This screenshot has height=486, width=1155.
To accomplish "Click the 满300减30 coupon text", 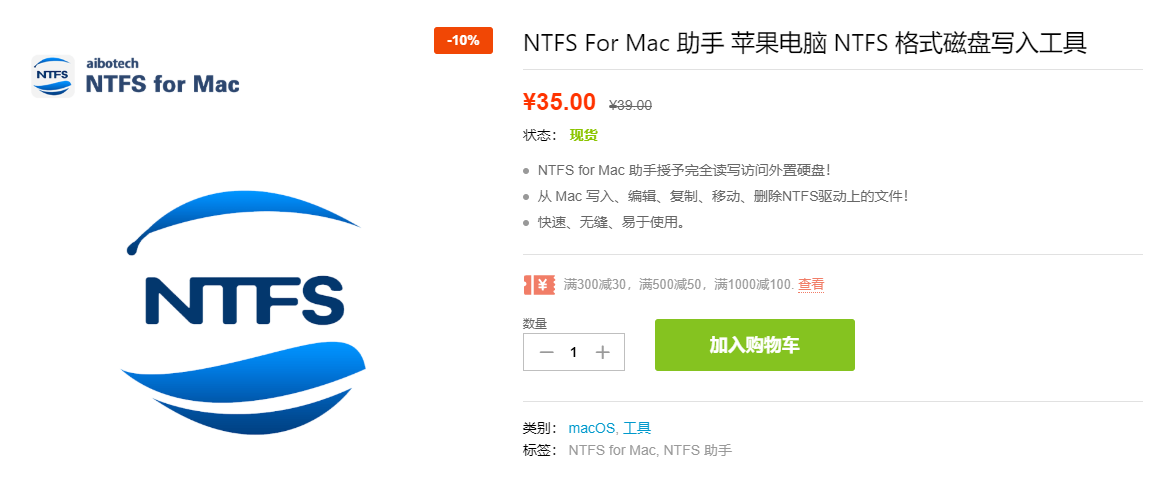I will pyautogui.click(x=594, y=284).
